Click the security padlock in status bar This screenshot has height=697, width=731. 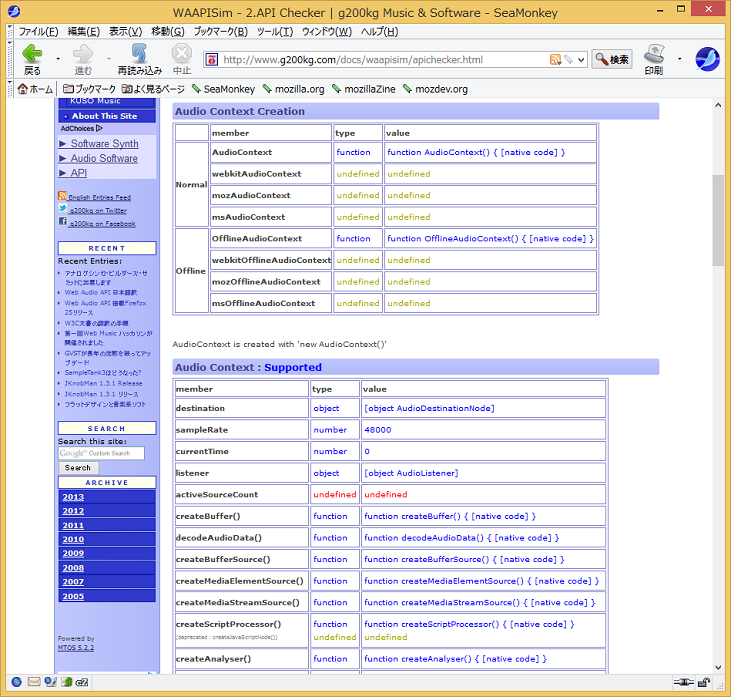[x=705, y=683]
